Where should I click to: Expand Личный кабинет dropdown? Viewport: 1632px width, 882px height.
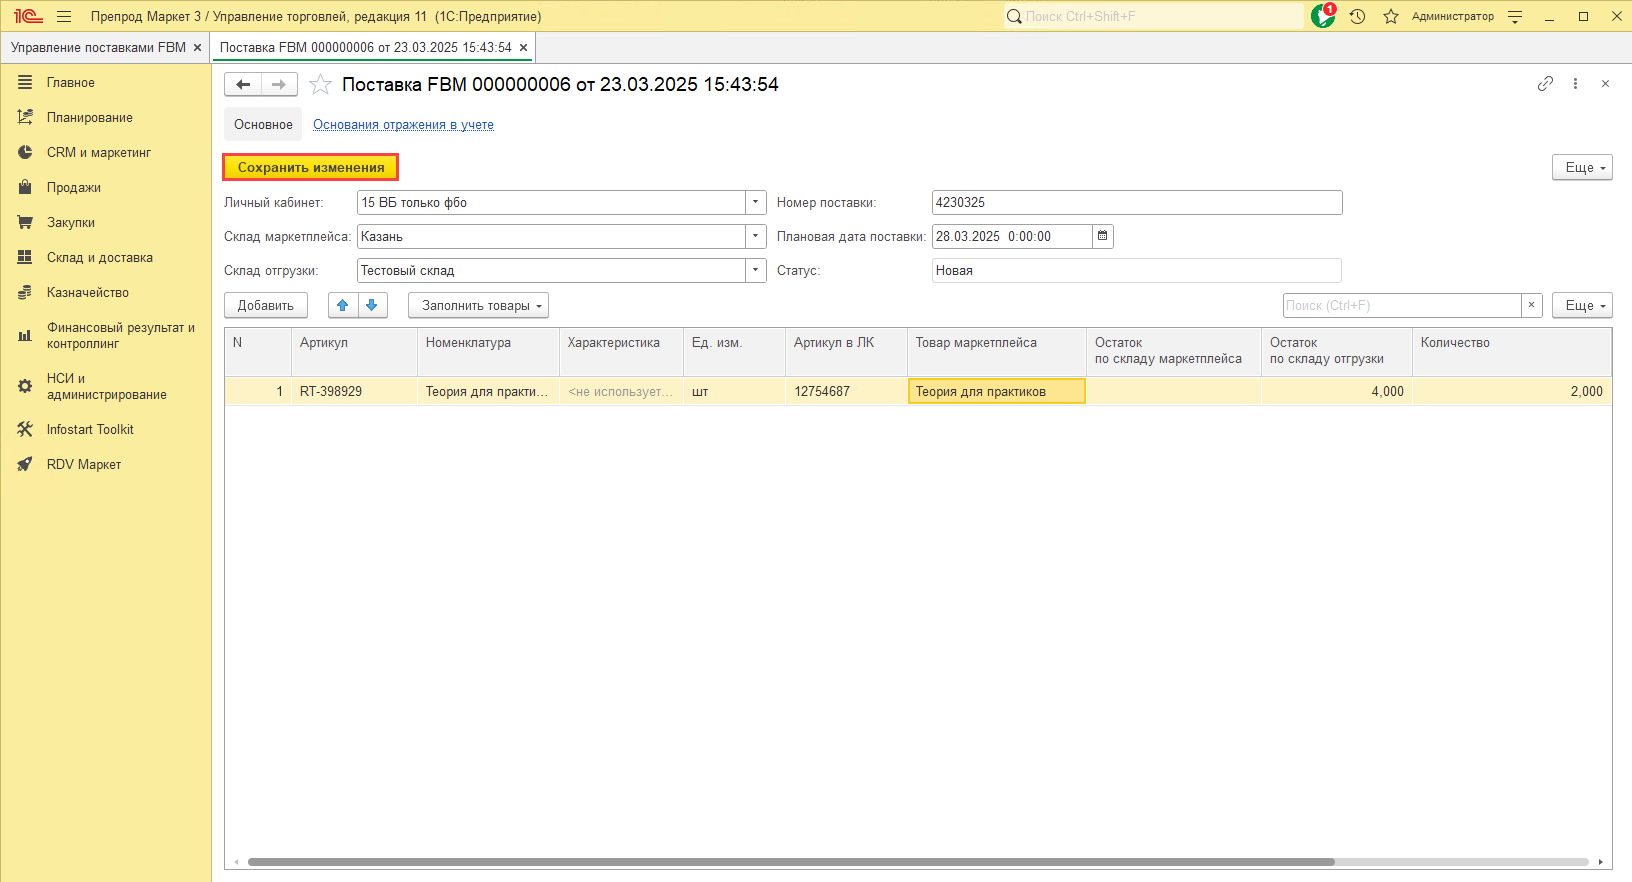click(756, 203)
